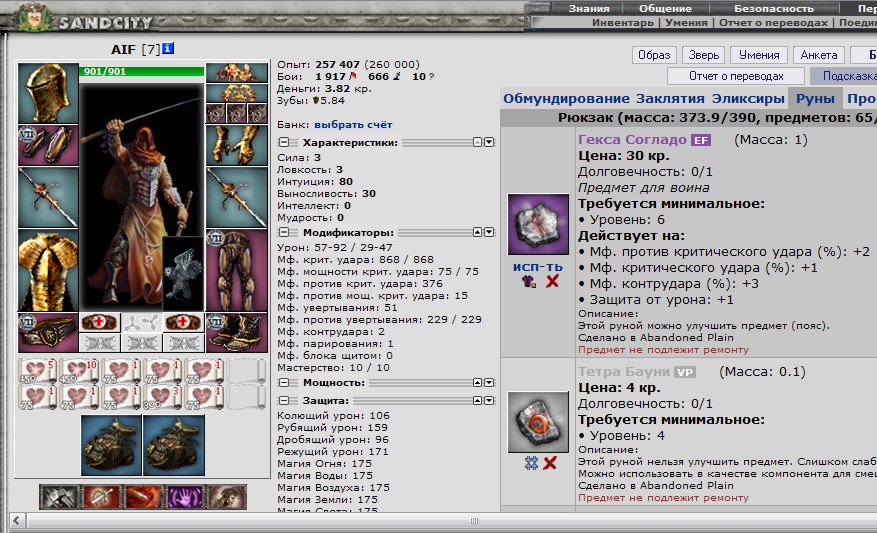The height and width of the screenshot is (533, 877).
Task: Click the scroll-left arrow of the horizontal scrollbar
Action: (x=16, y=521)
